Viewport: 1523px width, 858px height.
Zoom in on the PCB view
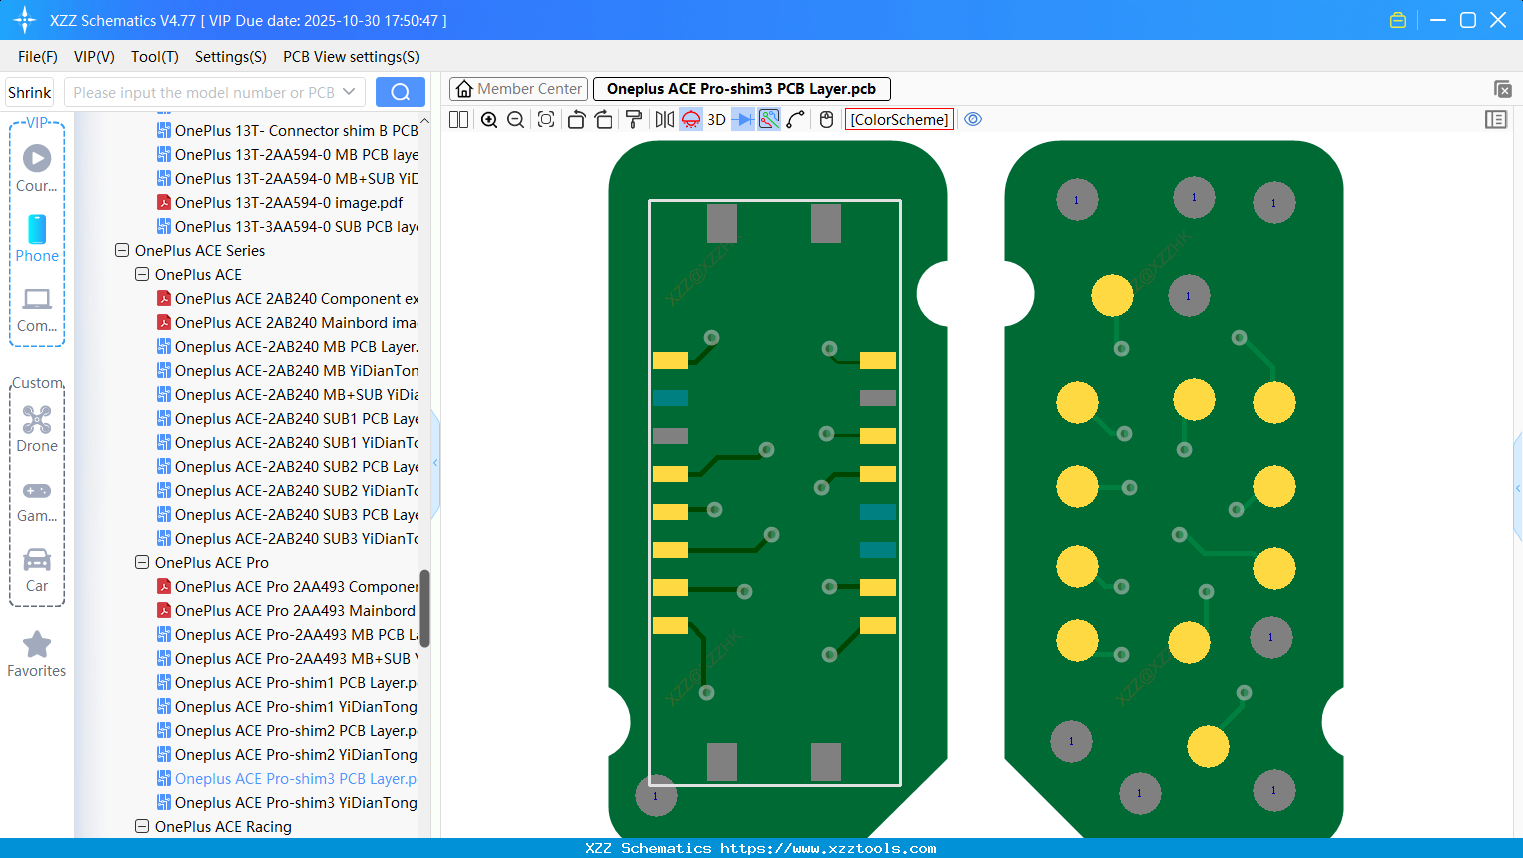(489, 119)
